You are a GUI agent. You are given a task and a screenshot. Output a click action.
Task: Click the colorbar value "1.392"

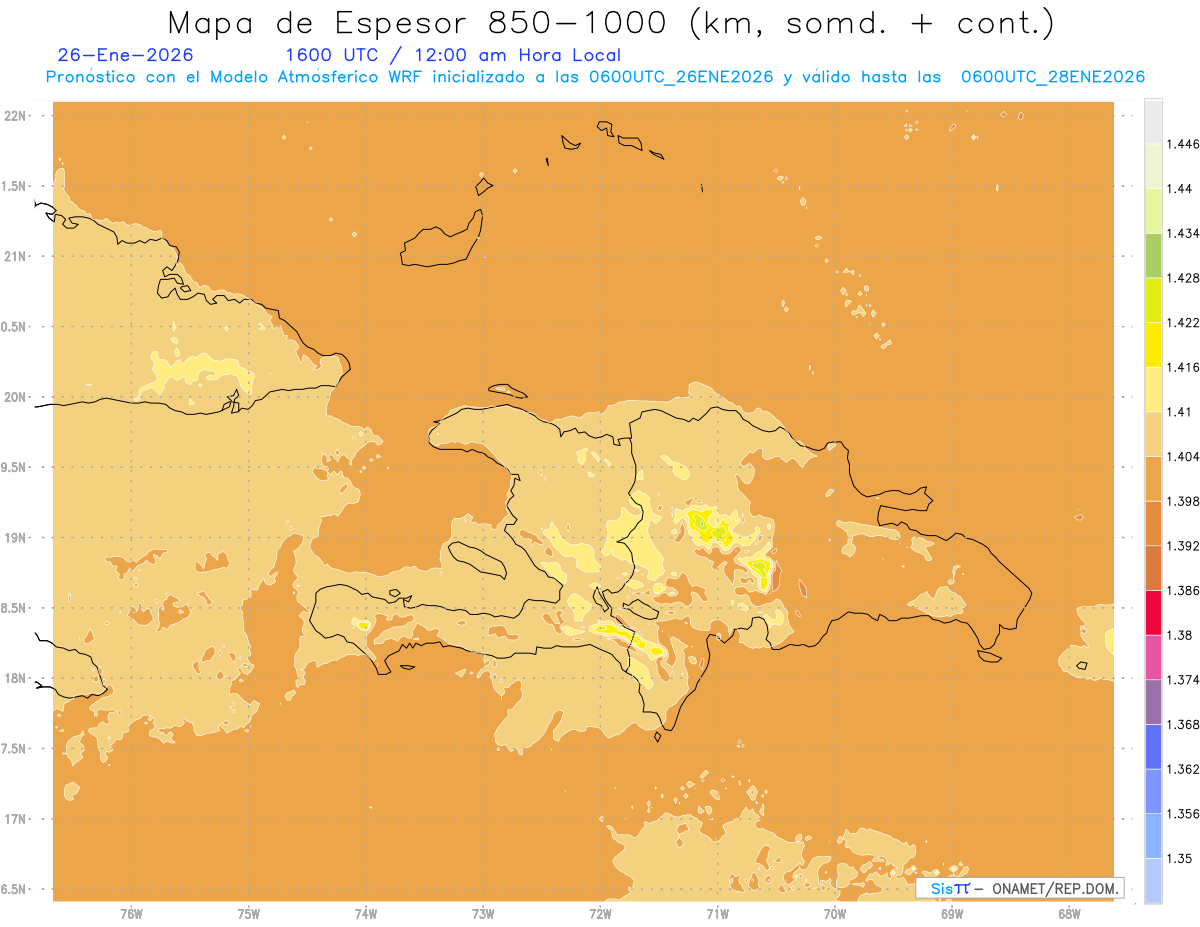pyautogui.click(x=1183, y=546)
